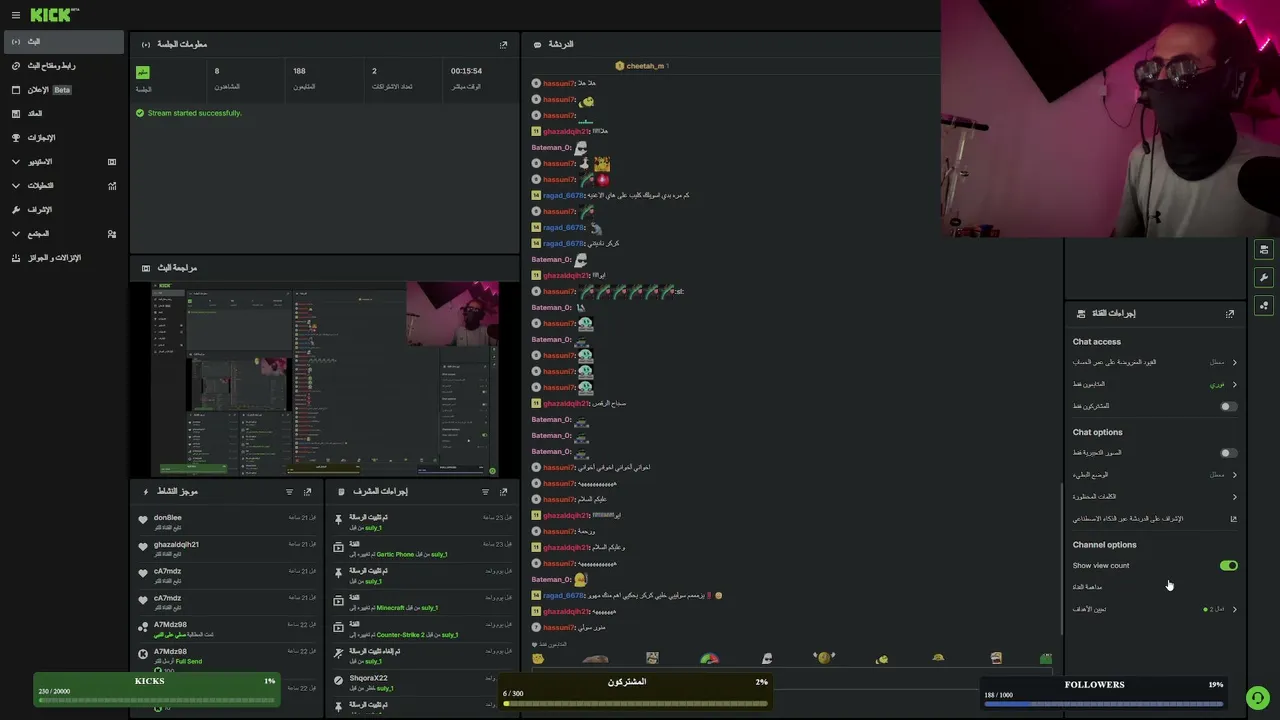This screenshot has width=1280, height=720.
Task: Toggle Show view count switch
Action: (x=1229, y=566)
